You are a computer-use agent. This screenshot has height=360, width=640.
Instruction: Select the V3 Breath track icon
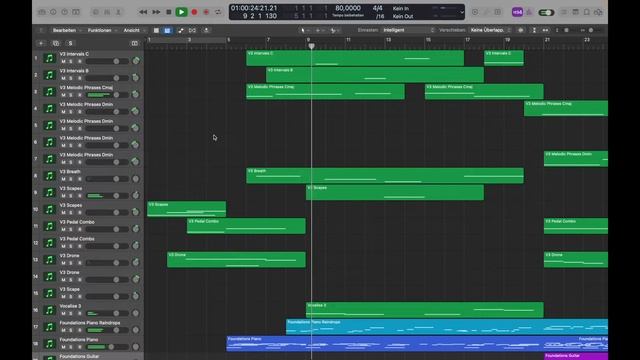(49, 176)
